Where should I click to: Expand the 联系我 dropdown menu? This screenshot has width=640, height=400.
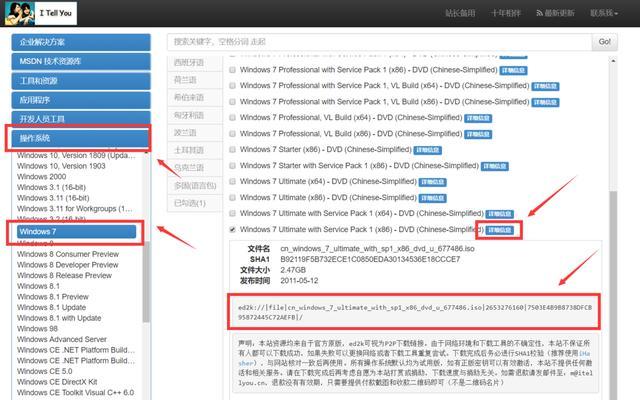tap(604, 13)
